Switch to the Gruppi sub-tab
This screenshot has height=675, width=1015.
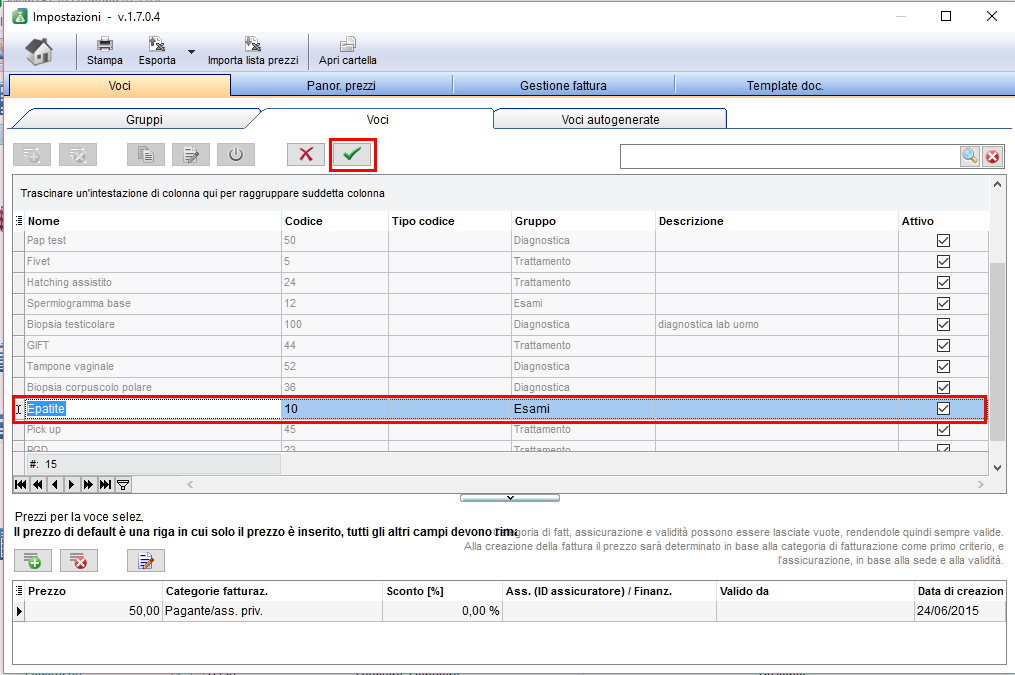tap(144, 120)
